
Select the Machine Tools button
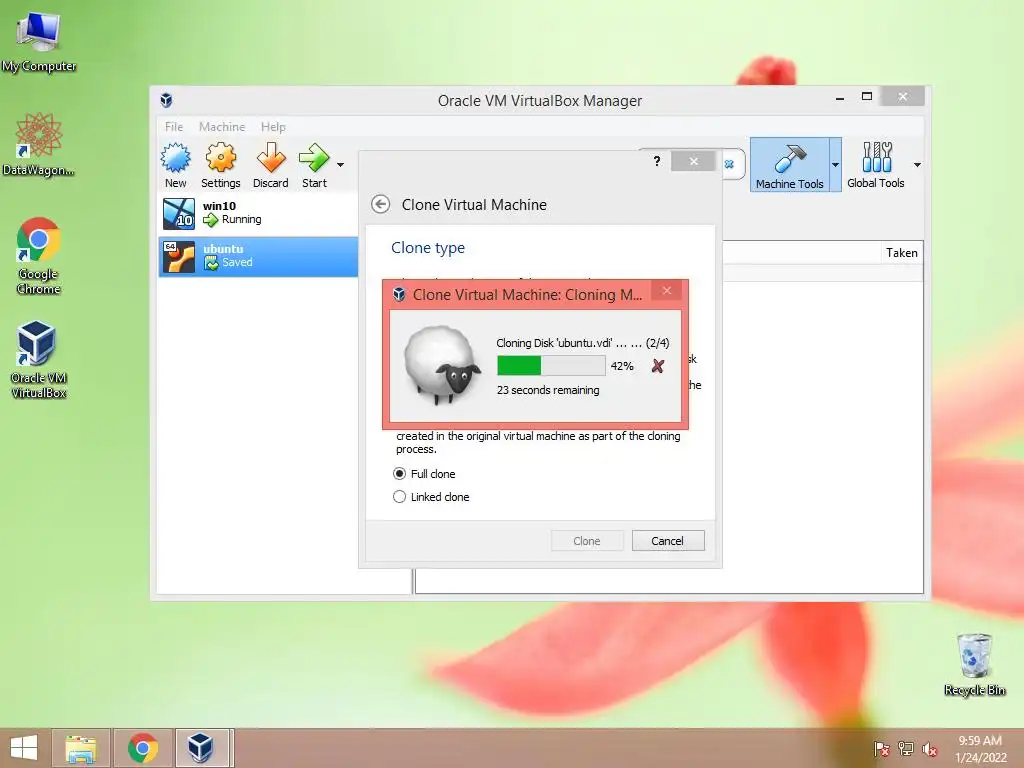pyautogui.click(x=790, y=165)
